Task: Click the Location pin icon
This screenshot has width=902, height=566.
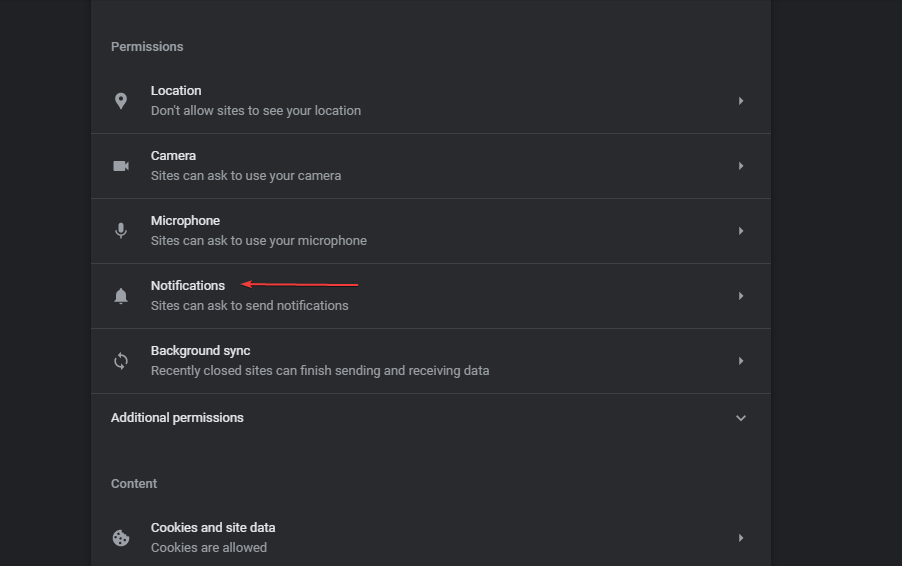Action: click(x=121, y=101)
